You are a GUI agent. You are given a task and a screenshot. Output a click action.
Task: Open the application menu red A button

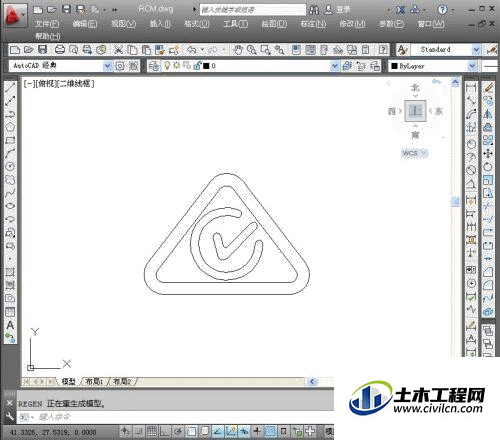pyautogui.click(x=15, y=15)
